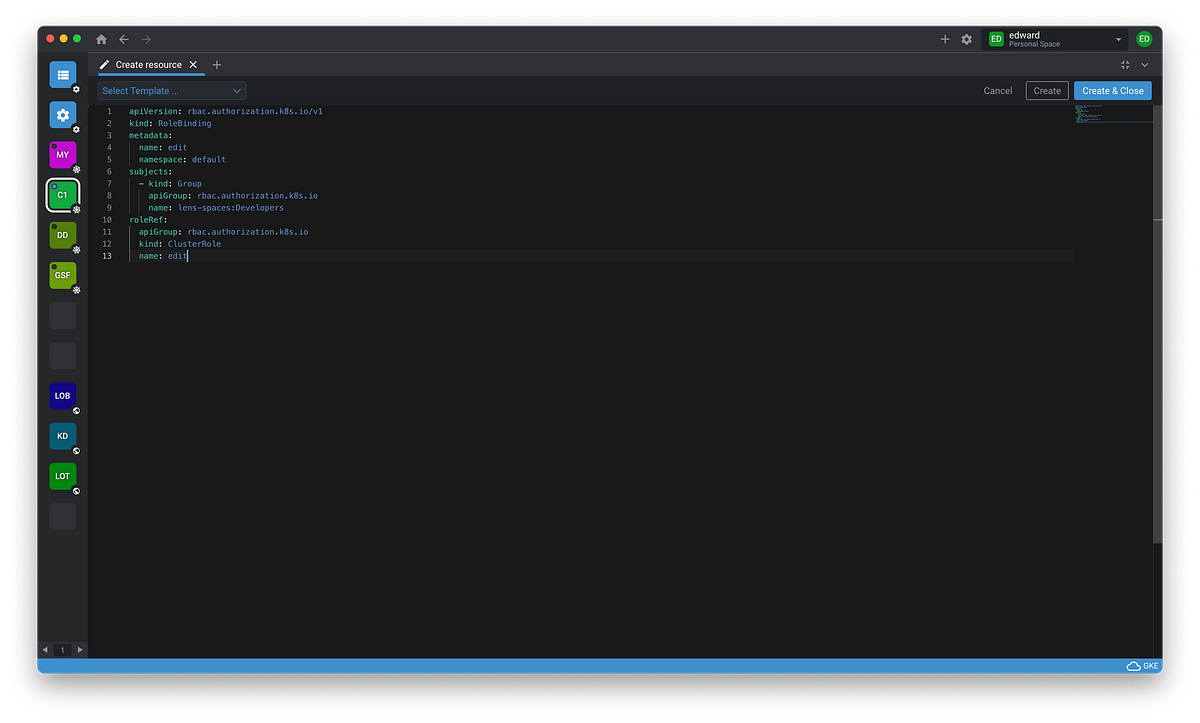The width and height of the screenshot is (1200, 723).
Task: Open a new editor tab with the plus button
Action: pyautogui.click(x=217, y=63)
